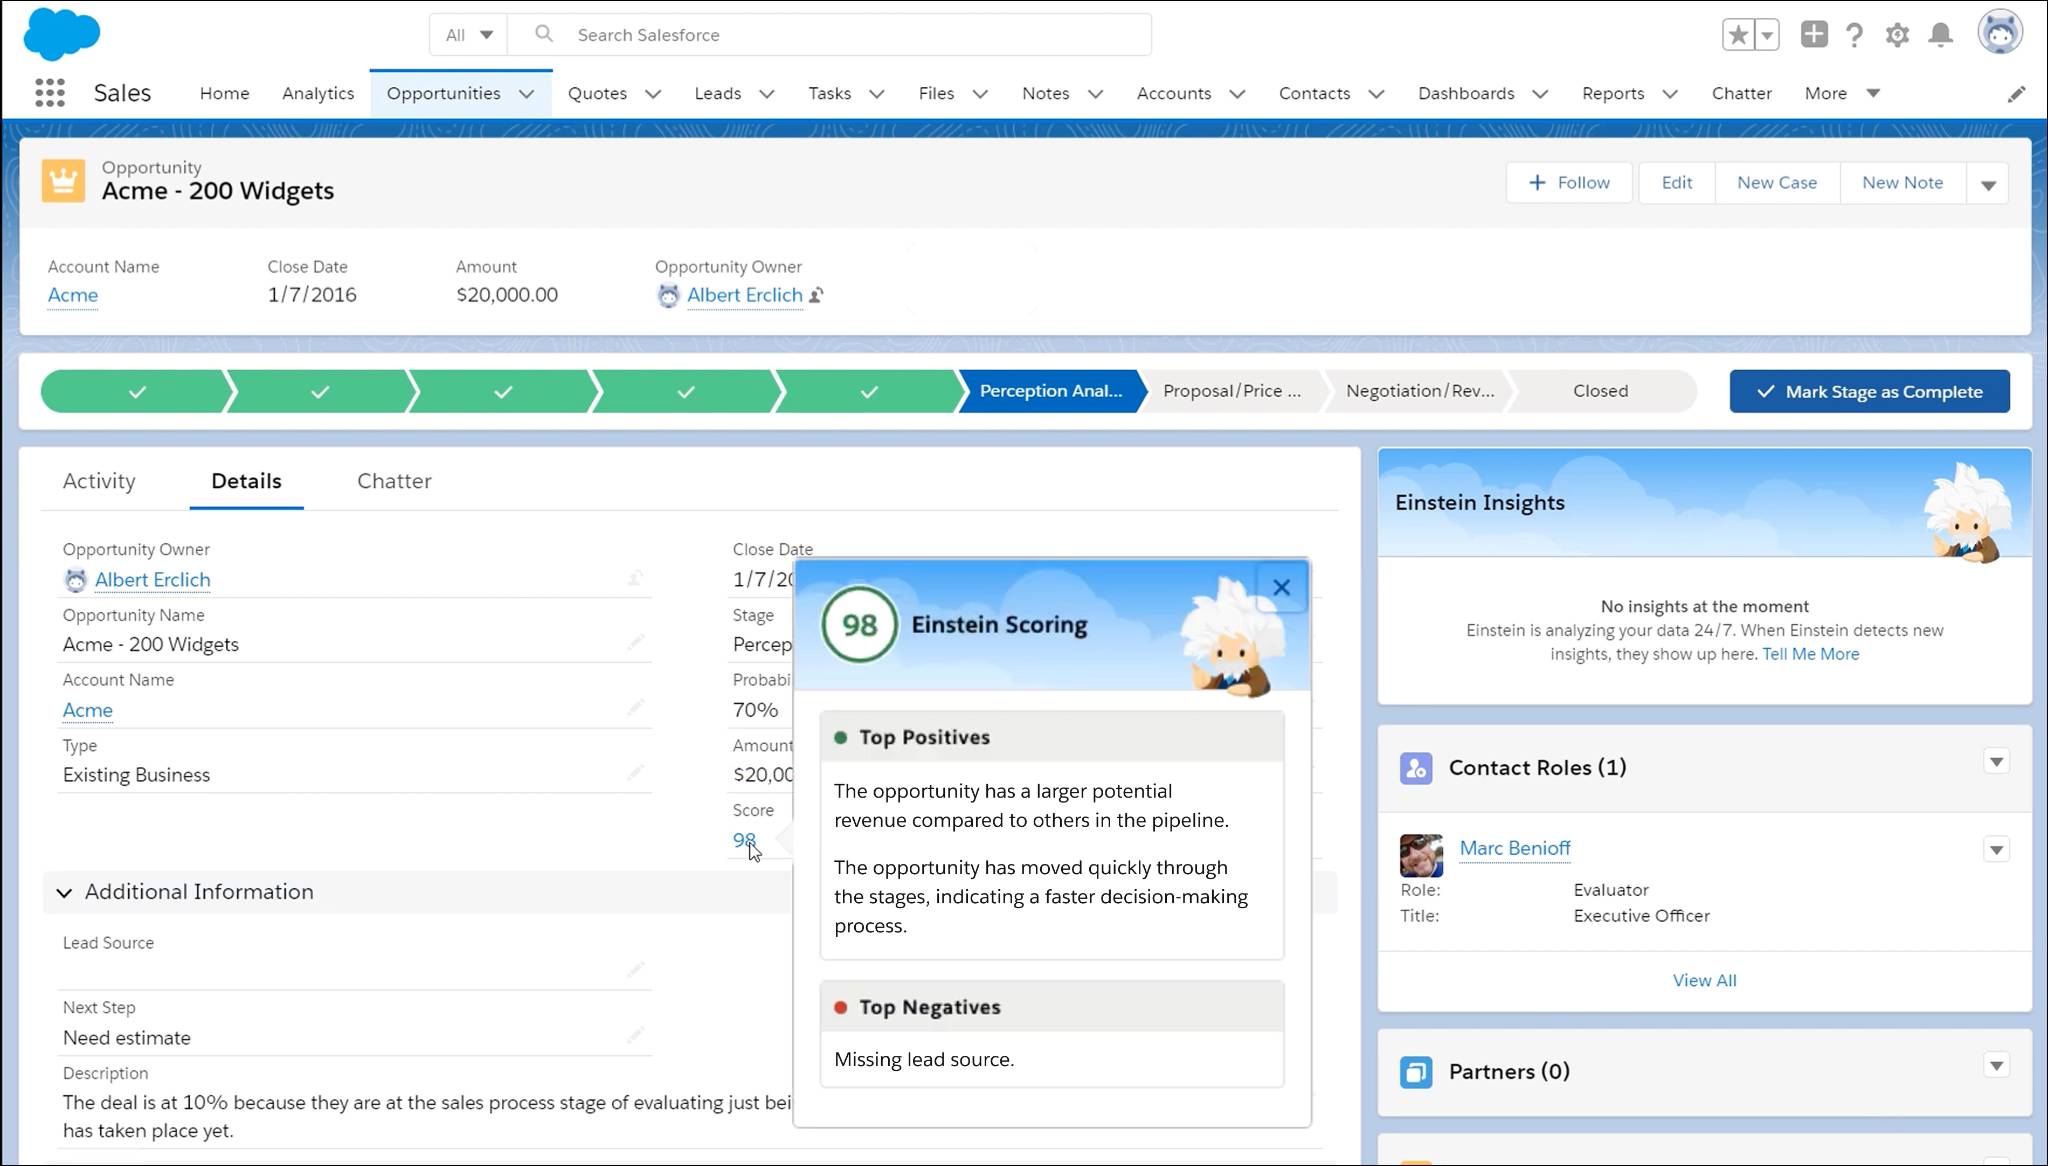Open the Notifications bell icon

pos(1941,35)
